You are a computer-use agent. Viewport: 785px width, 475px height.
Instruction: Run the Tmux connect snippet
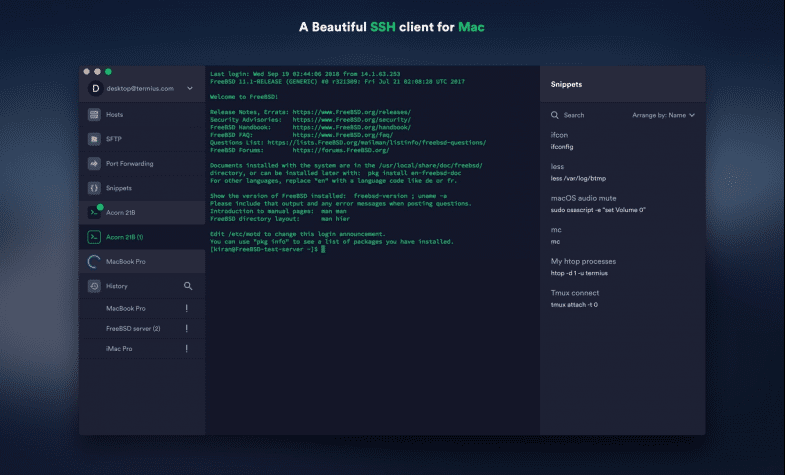click(x=623, y=298)
